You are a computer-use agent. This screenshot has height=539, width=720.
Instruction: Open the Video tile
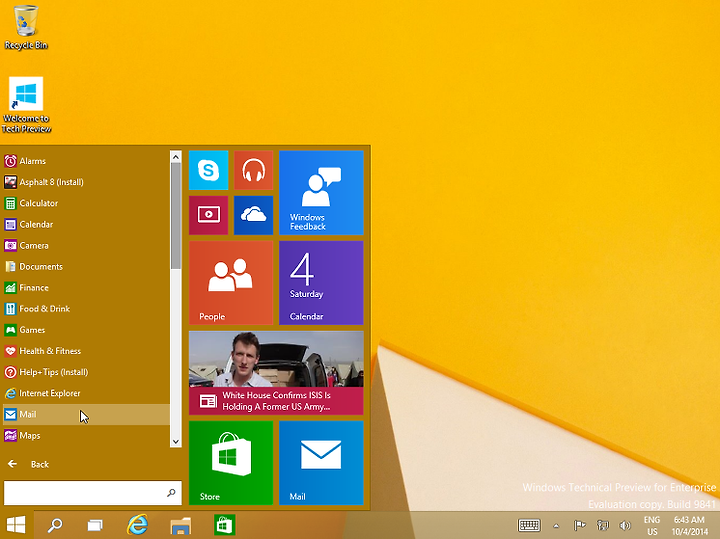point(208,215)
